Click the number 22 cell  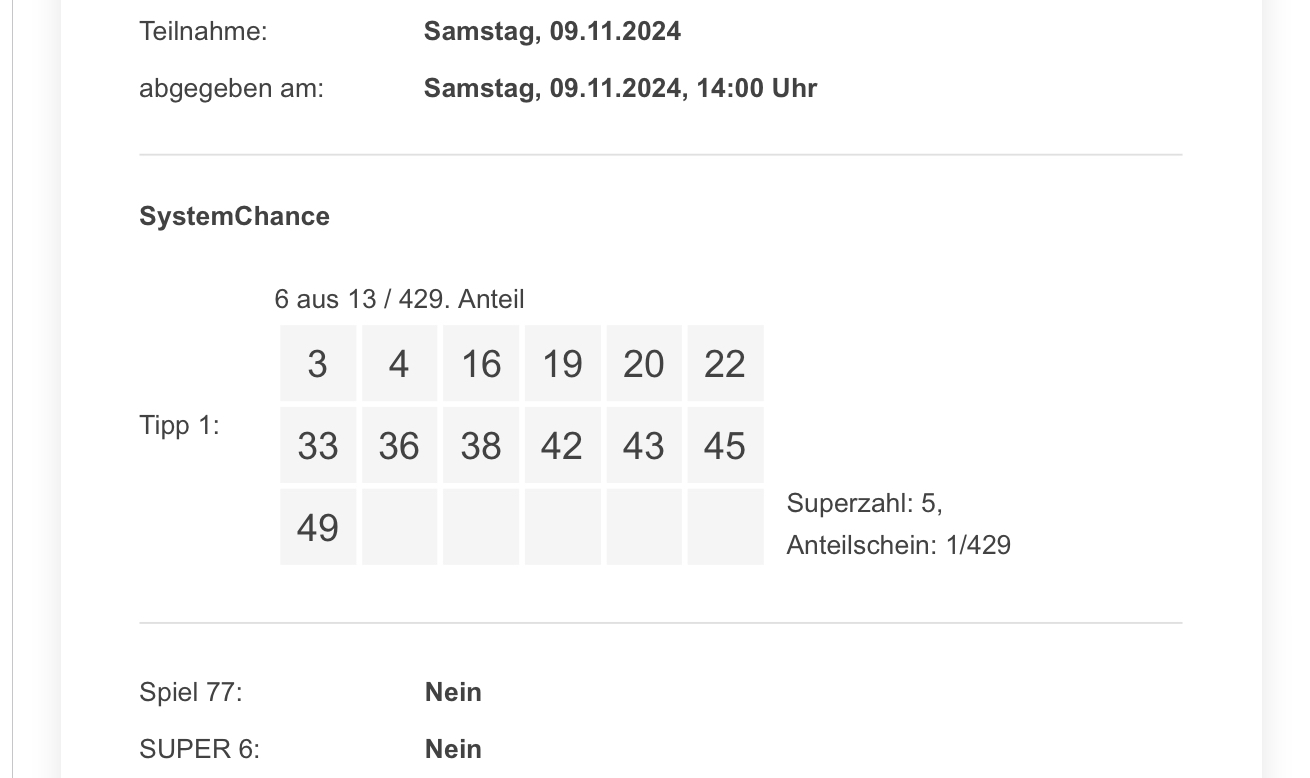point(725,363)
